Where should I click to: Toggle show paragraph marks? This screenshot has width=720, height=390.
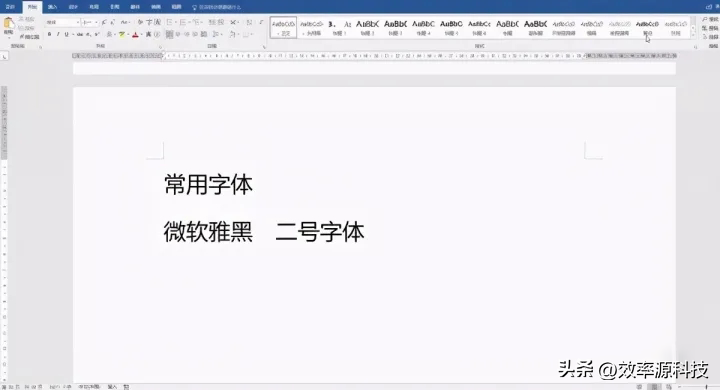click(261, 22)
